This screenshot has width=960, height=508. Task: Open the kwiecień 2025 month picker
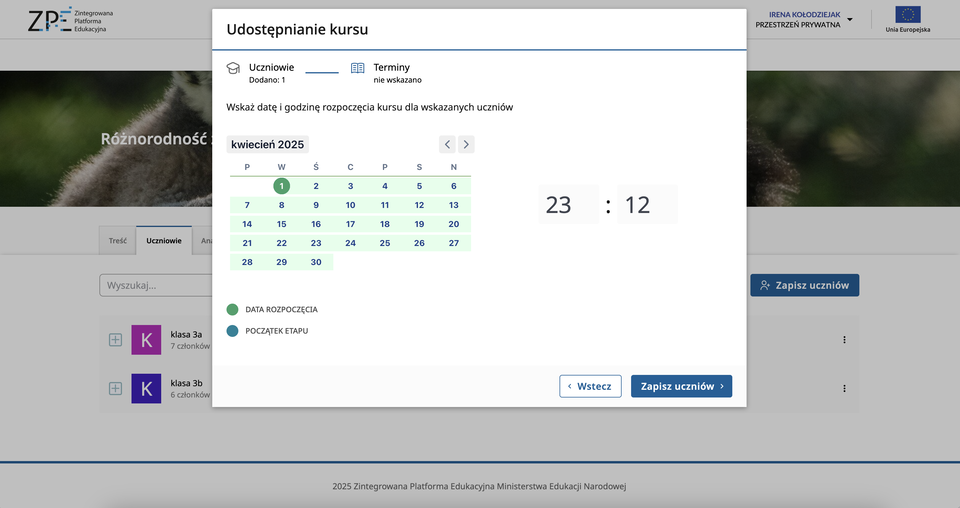coord(267,144)
